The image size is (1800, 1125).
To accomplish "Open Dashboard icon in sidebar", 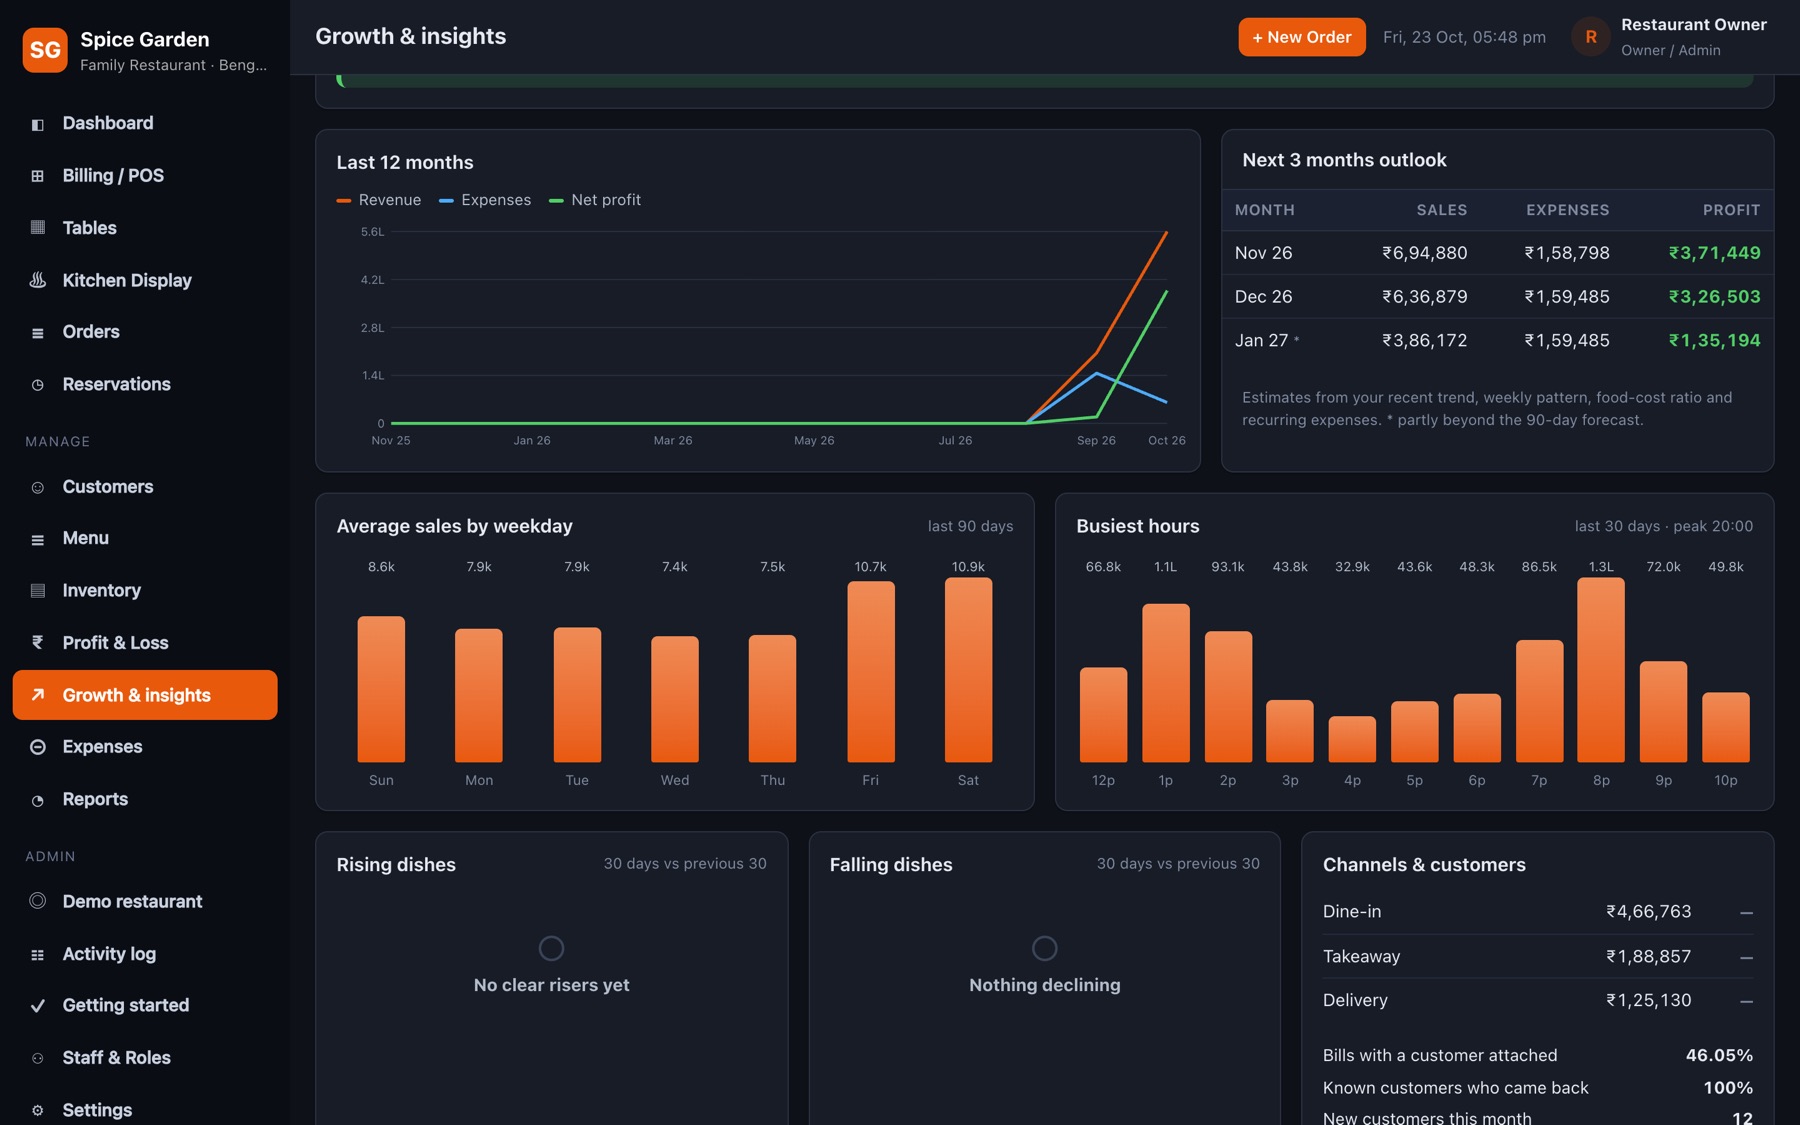I will tap(37, 124).
